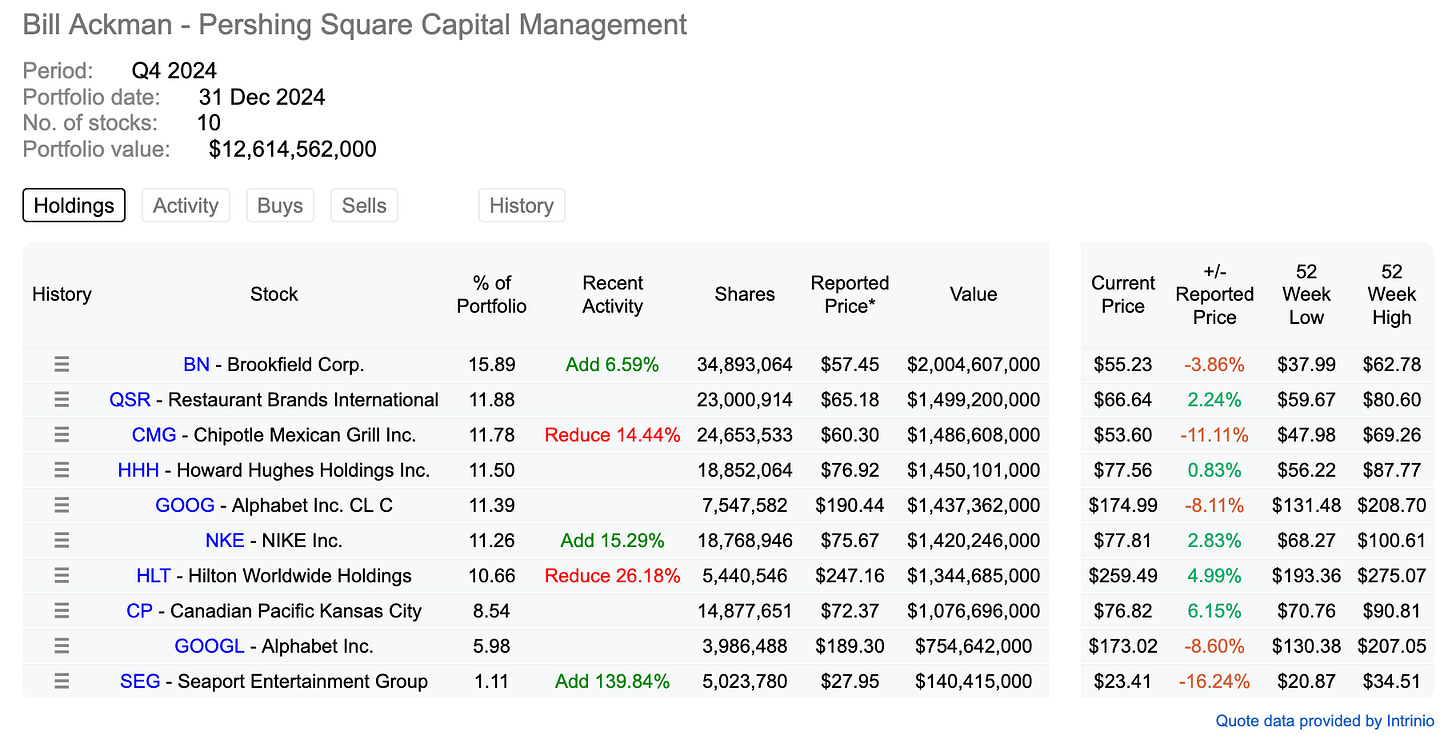Click the portfolio date '31 Dec 2024'
The width and height of the screenshot is (1456, 739).
tap(262, 97)
